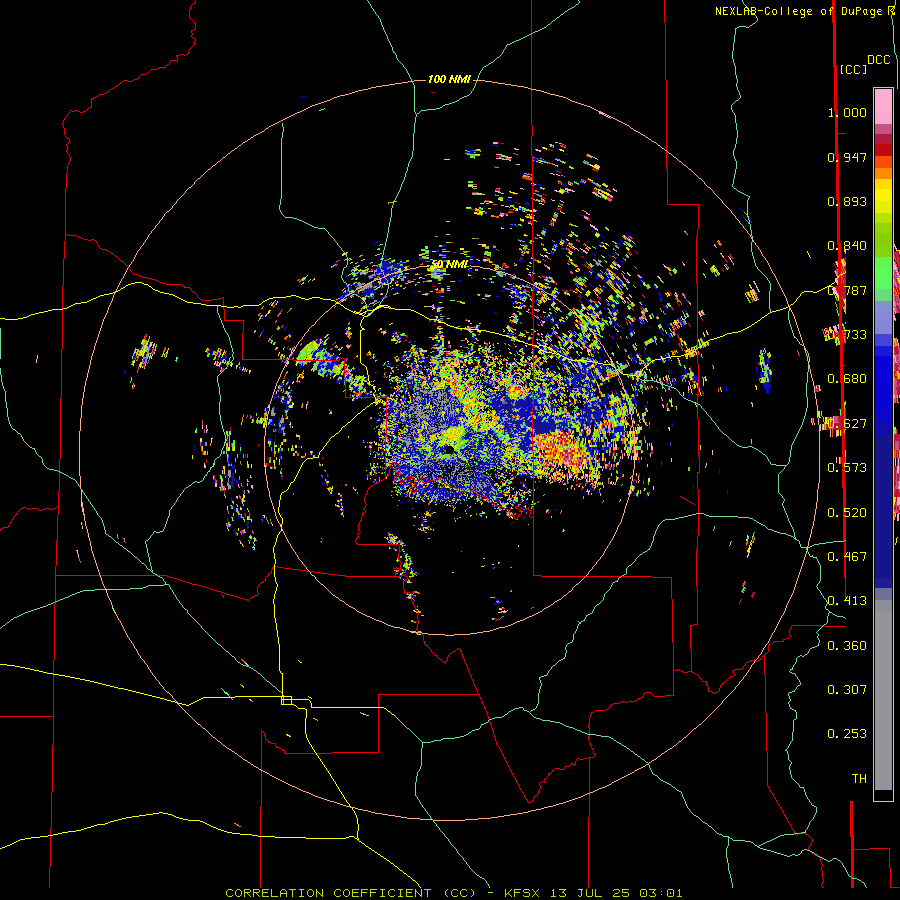This screenshot has height=900, width=900.
Task: Select the 50 NMI range ring label
Action: point(450,264)
